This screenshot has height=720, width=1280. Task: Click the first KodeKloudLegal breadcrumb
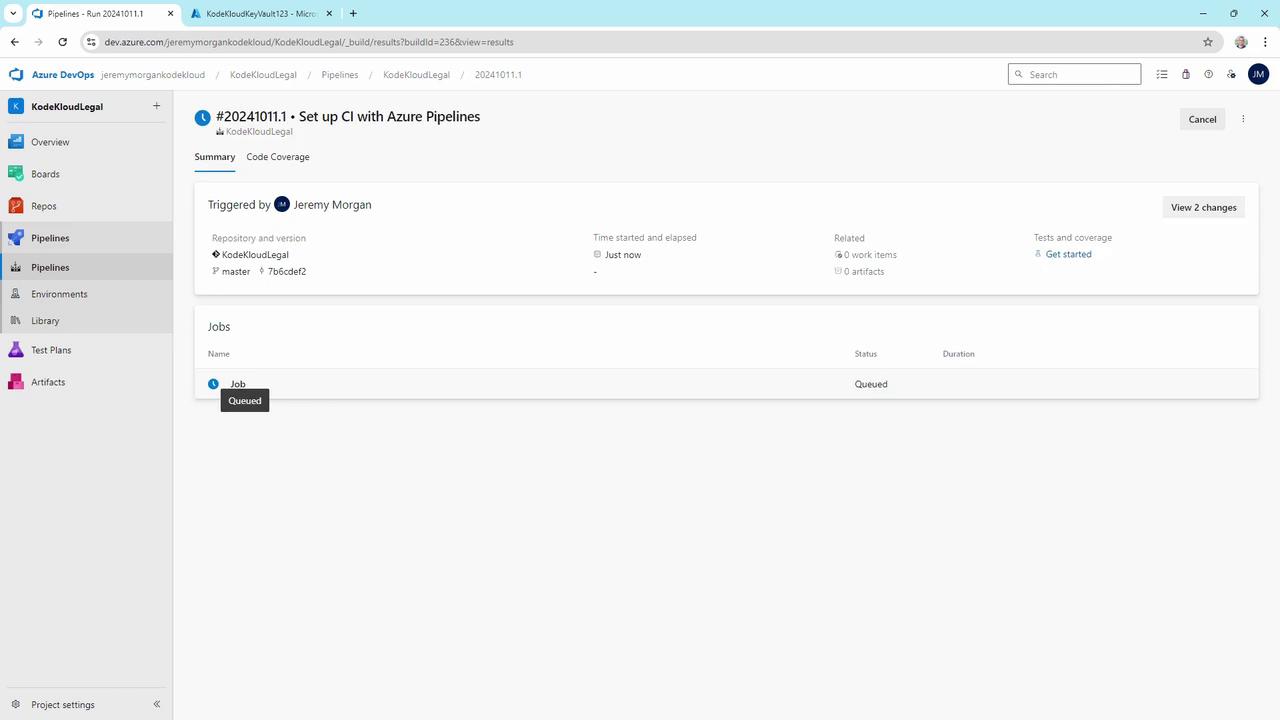coord(263,75)
